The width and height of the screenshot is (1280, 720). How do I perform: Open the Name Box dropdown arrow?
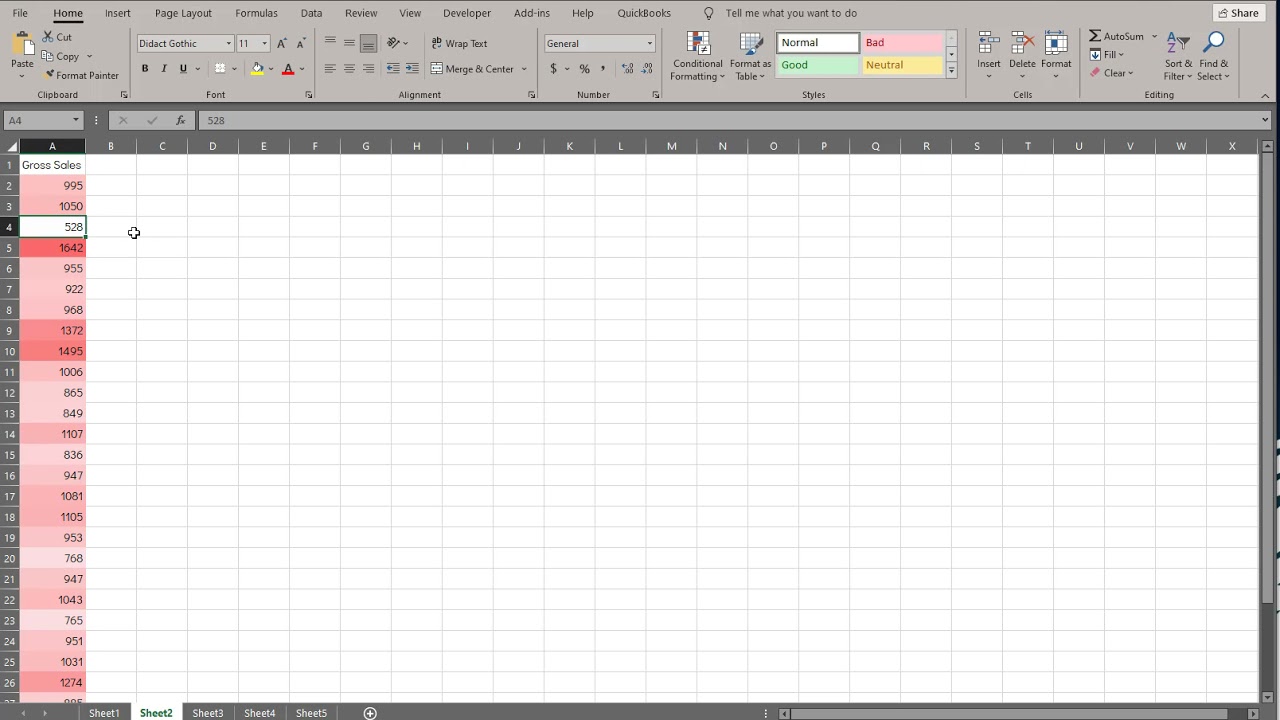[x=75, y=120]
